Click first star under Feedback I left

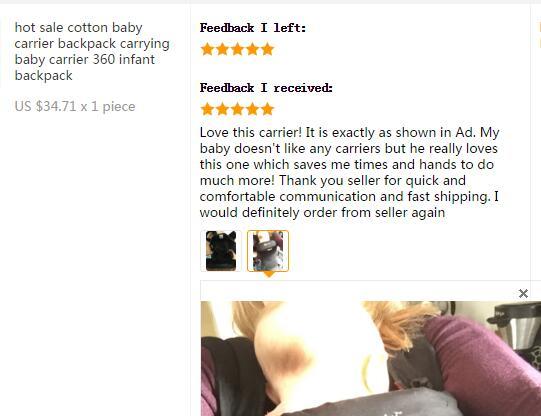pos(207,49)
